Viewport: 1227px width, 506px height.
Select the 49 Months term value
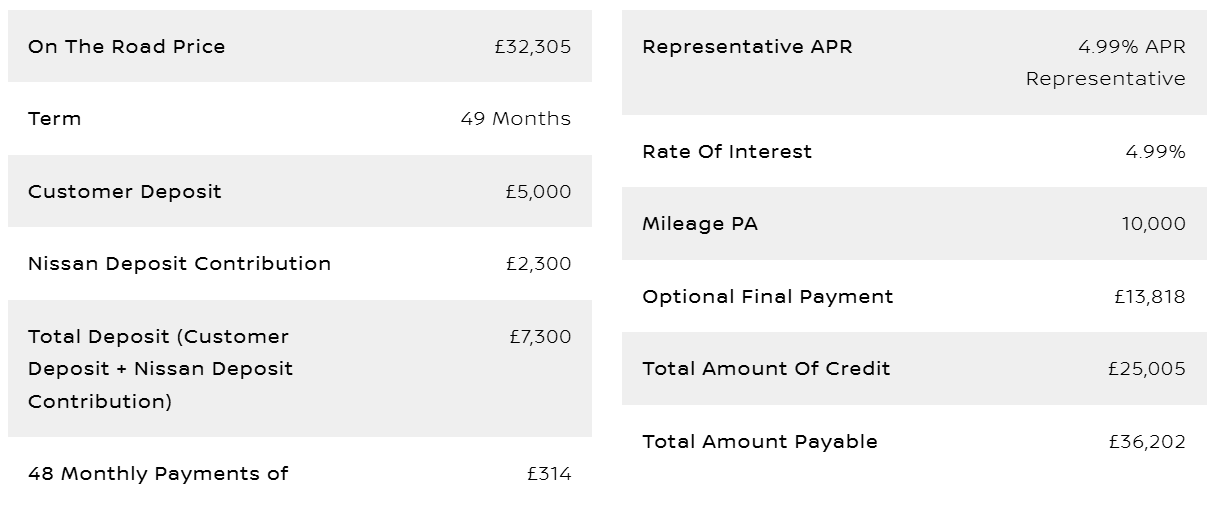click(516, 118)
